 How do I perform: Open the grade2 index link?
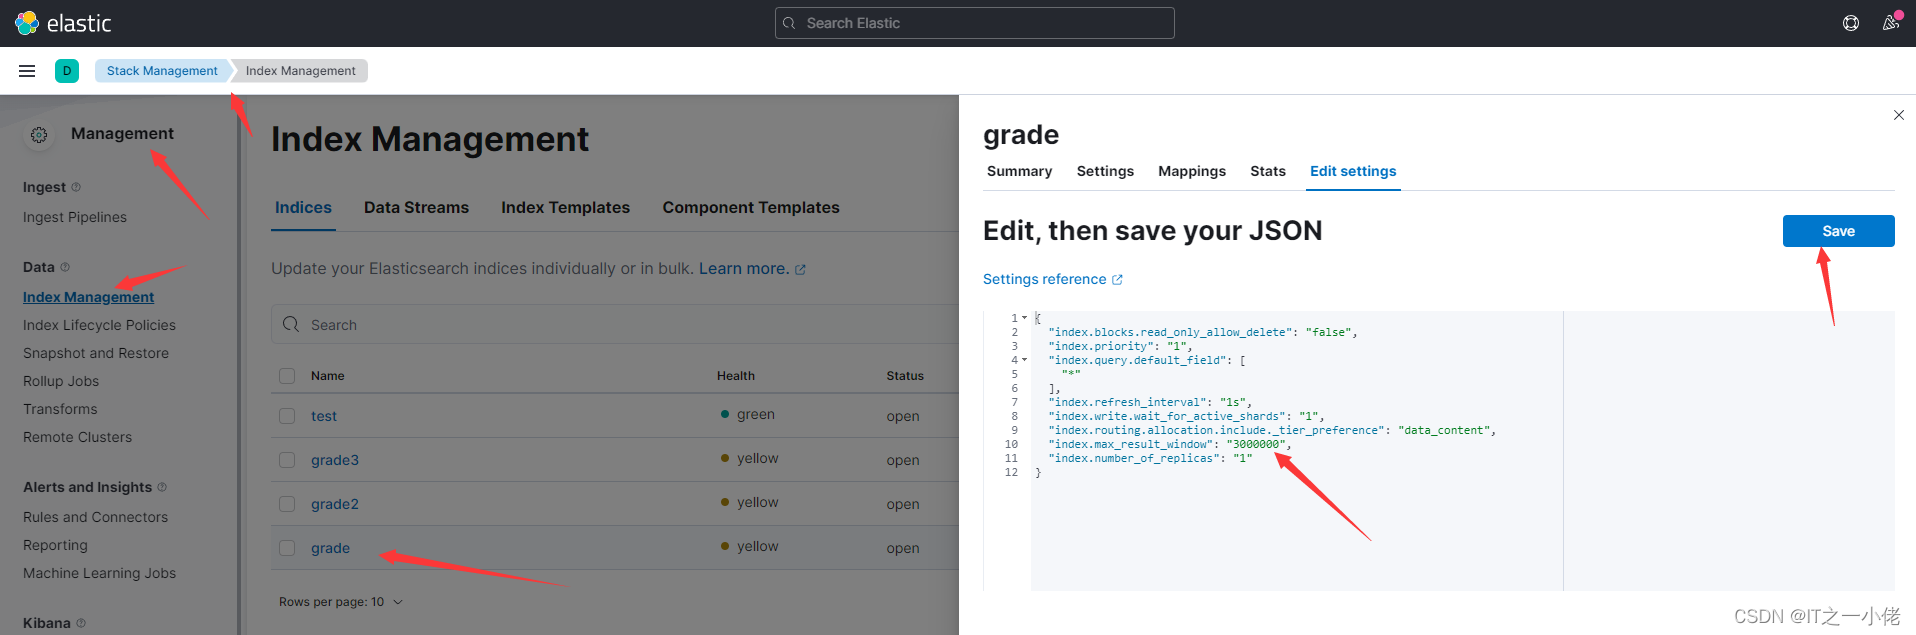[335, 504]
